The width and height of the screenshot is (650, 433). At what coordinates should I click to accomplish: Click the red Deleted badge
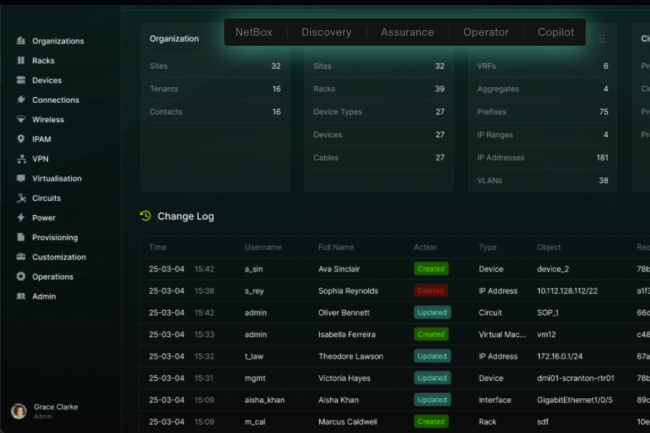pyautogui.click(x=430, y=290)
